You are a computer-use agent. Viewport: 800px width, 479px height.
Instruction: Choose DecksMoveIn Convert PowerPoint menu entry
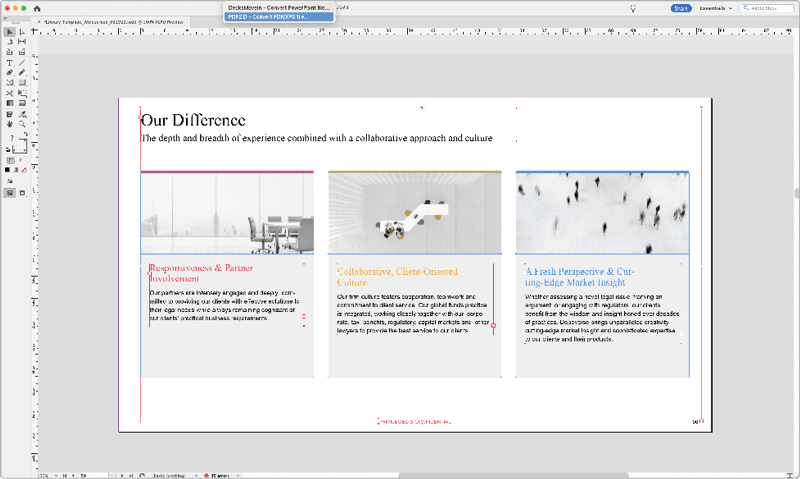[x=279, y=8]
